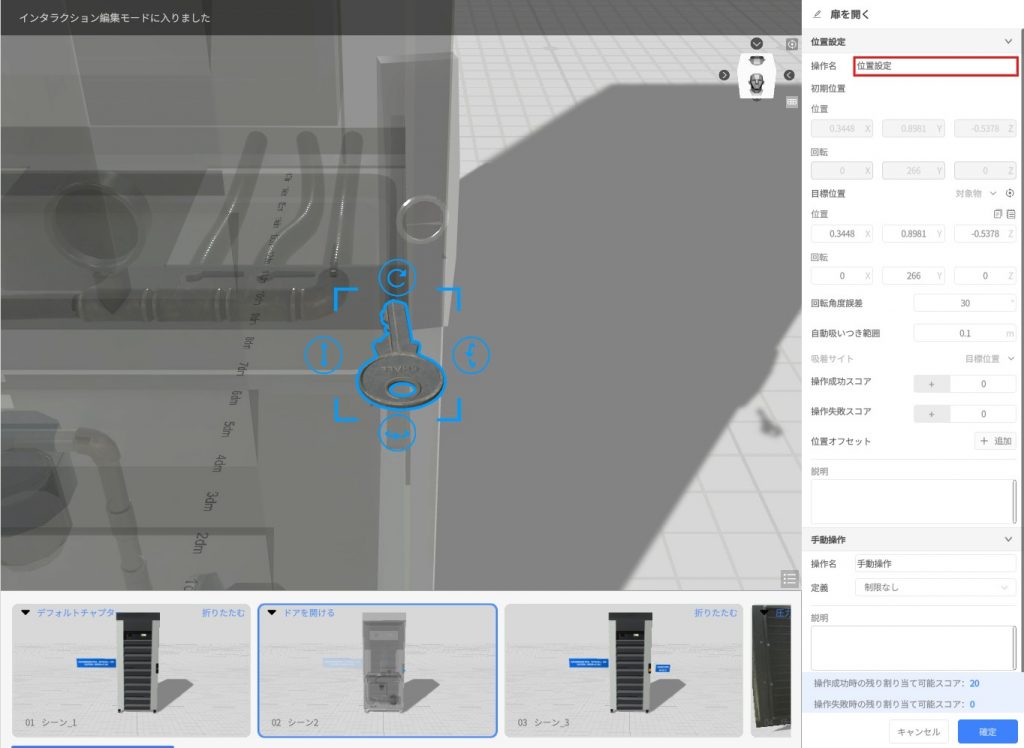
Task: Collapse the 手動操作 section
Action: pyautogui.click(x=1008, y=540)
